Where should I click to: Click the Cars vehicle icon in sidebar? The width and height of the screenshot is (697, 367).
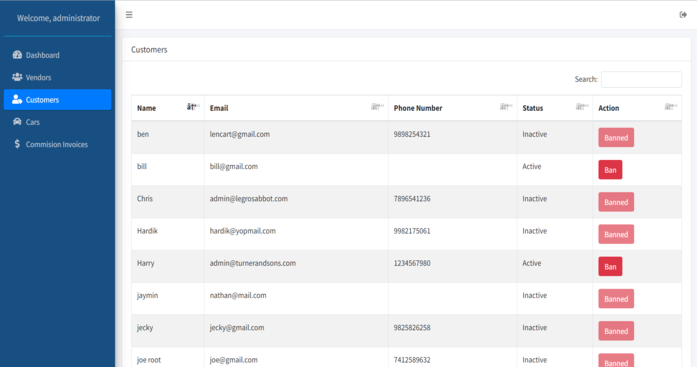pyautogui.click(x=17, y=122)
